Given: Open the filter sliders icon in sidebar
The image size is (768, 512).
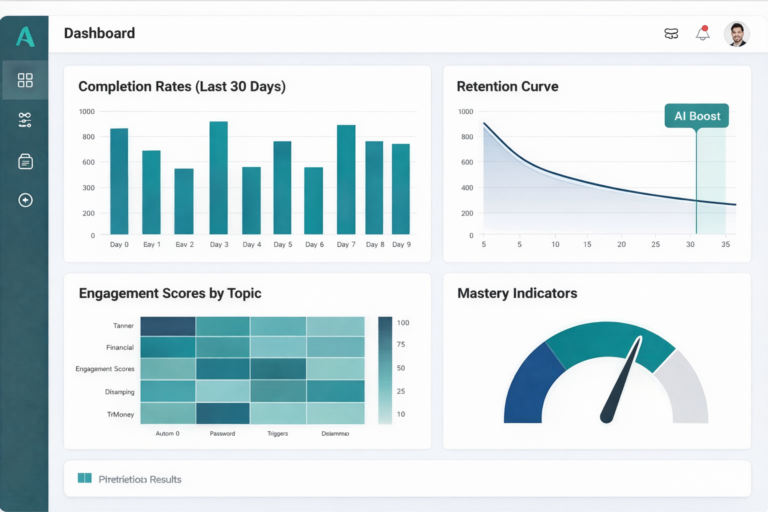Looking at the screenshot, I should [25, 120].
